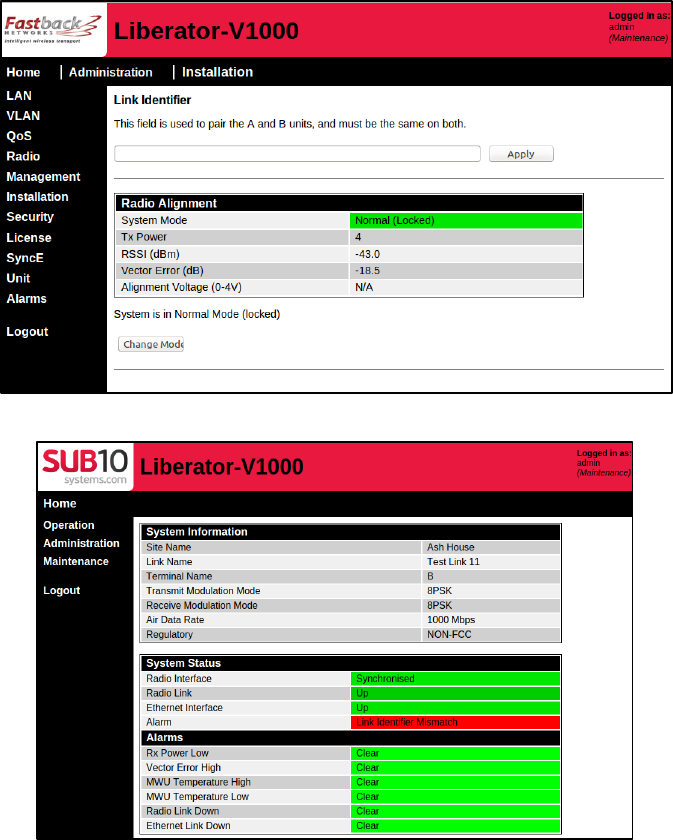673x840 pixels.
Task: Open Security page from sidebar
Action: (x=30, y=217)
